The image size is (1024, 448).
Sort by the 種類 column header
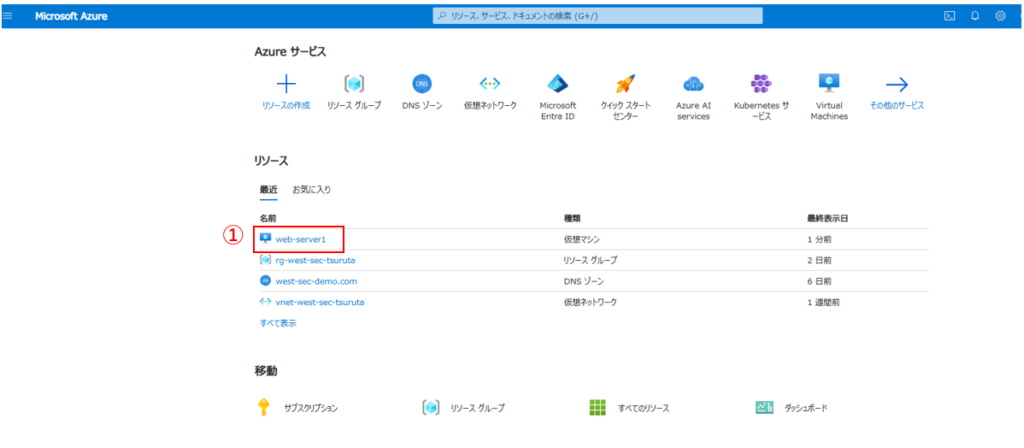click(x=572, y=218)
